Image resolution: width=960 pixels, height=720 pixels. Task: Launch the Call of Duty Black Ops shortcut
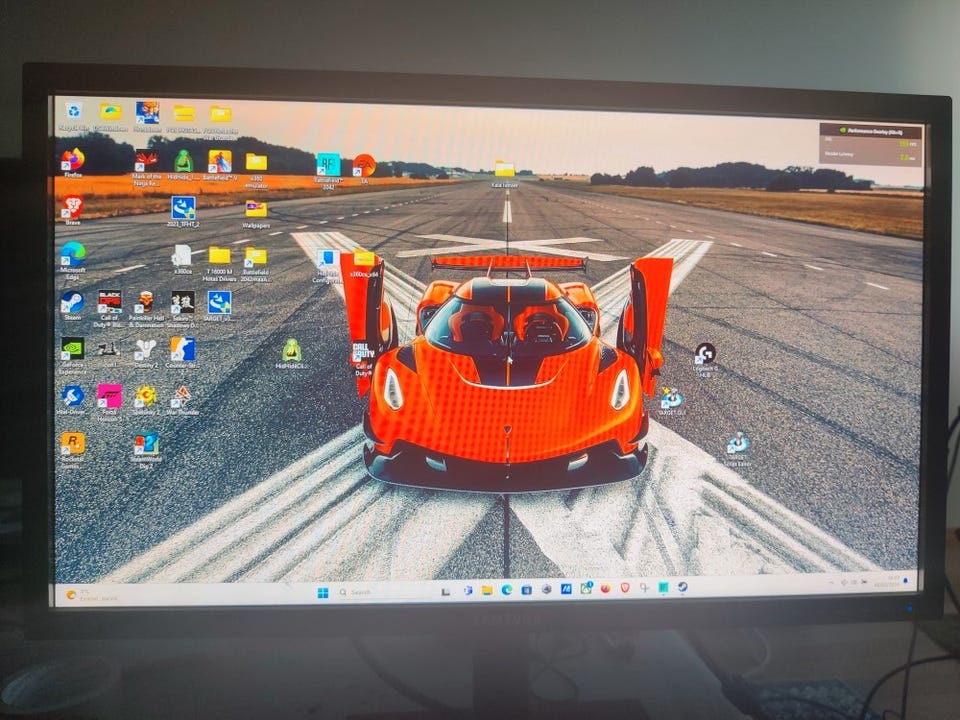coord(110,309)
